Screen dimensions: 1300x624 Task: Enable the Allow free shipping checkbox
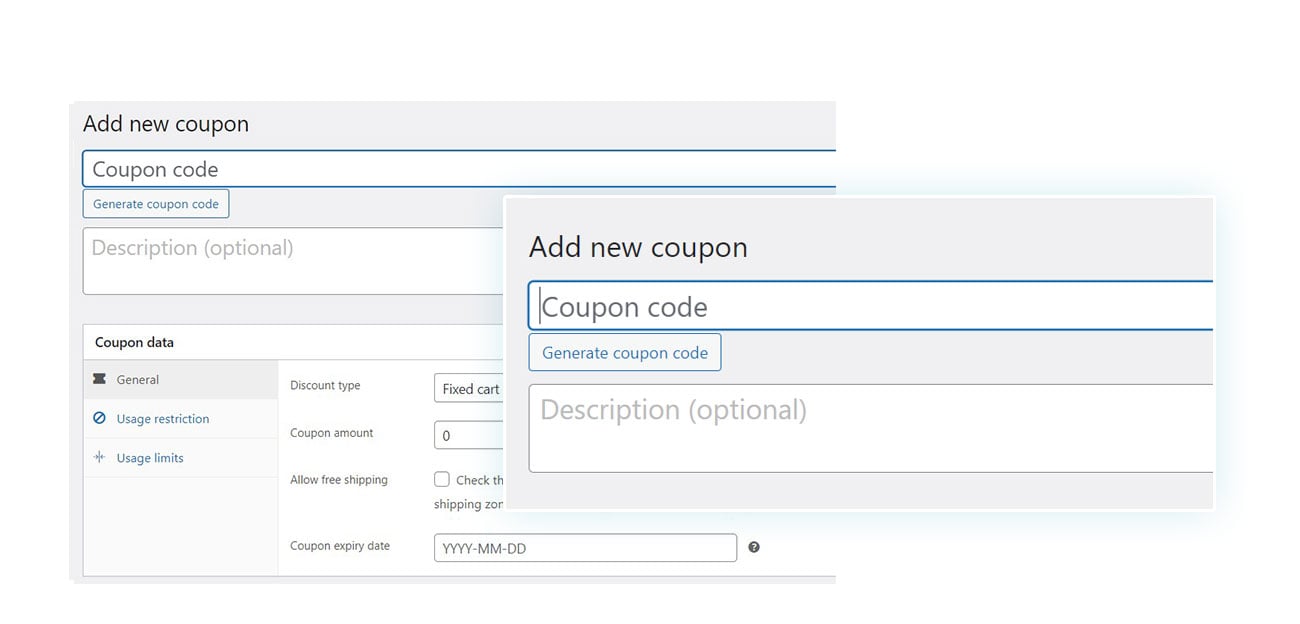click(x=441, y=479)
